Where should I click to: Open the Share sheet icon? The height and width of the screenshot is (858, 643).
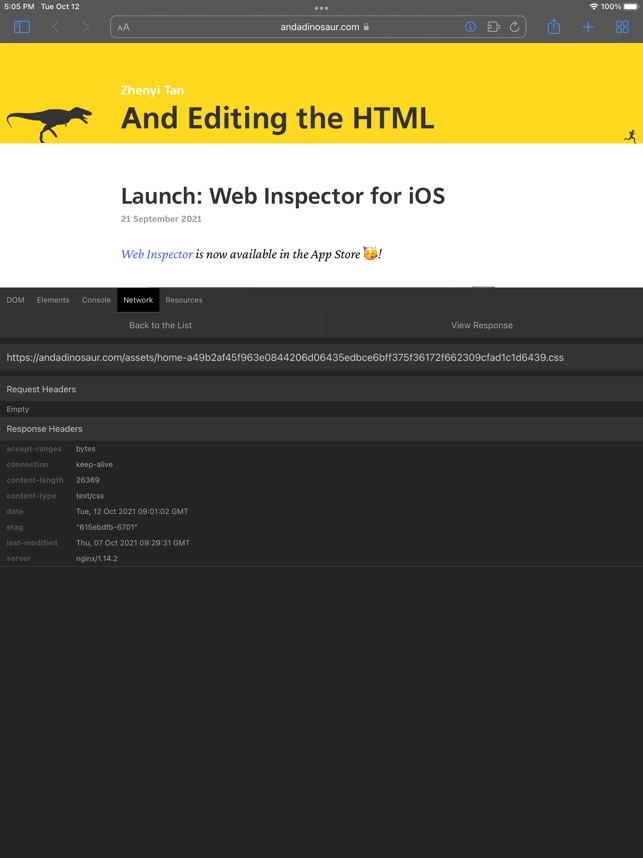pos(554,26)
